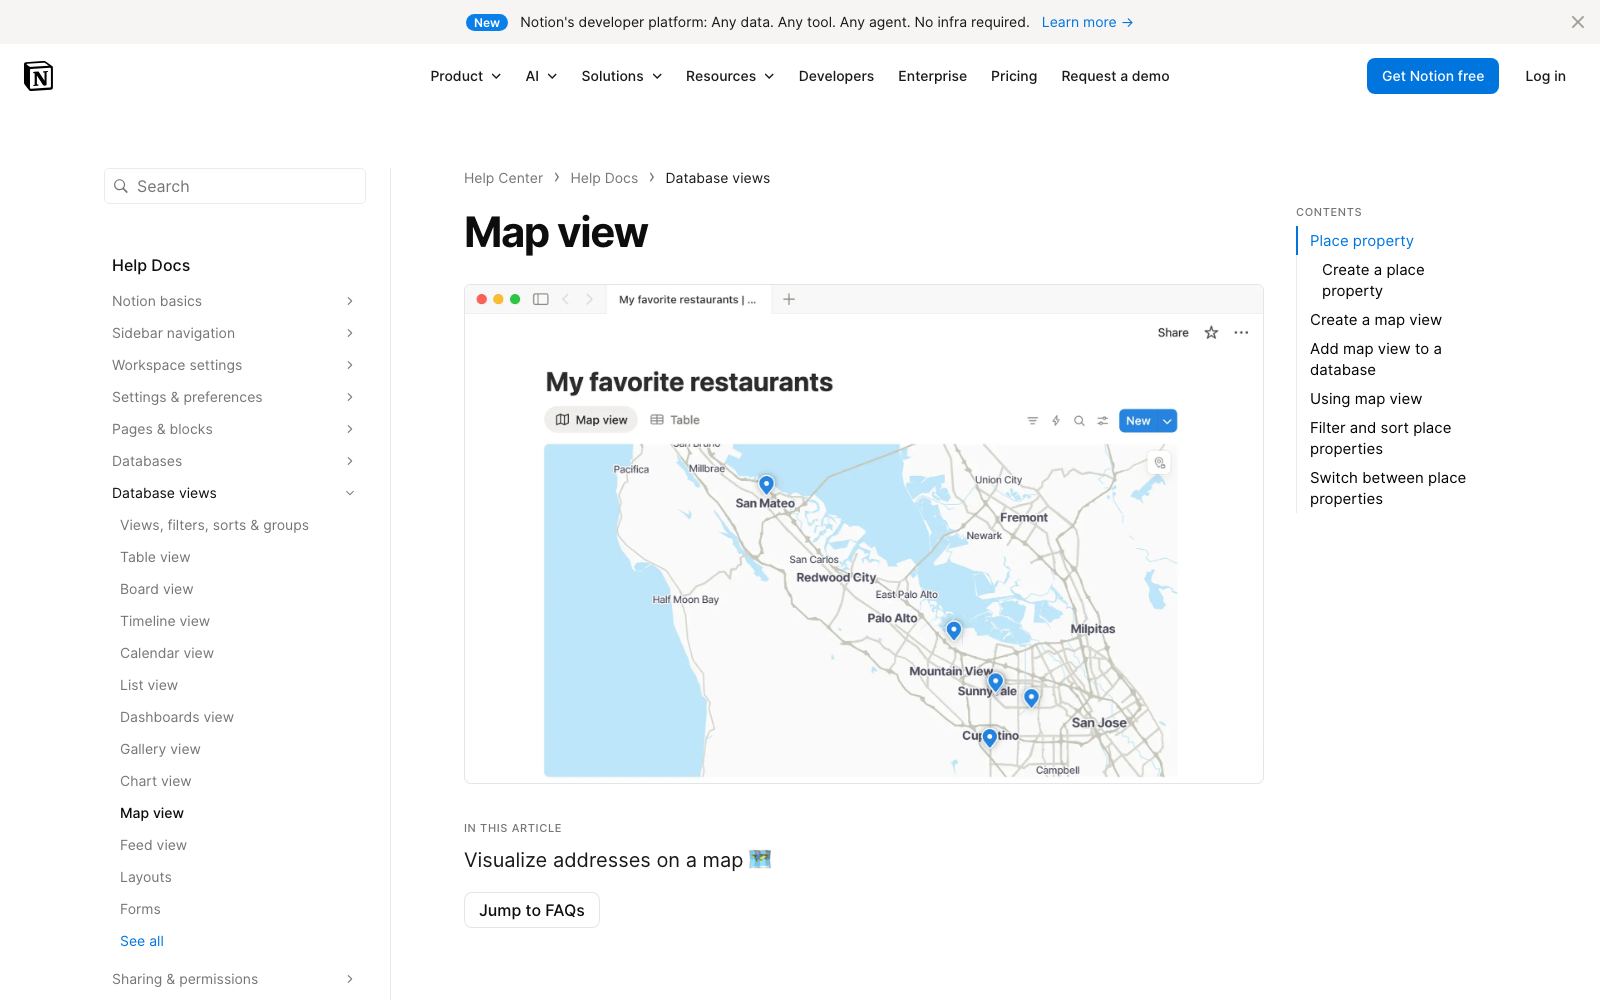The width and height of the screenshot is (1600, 1000).
Task: Click the Notion logo icon
Action: coord(38,76)
